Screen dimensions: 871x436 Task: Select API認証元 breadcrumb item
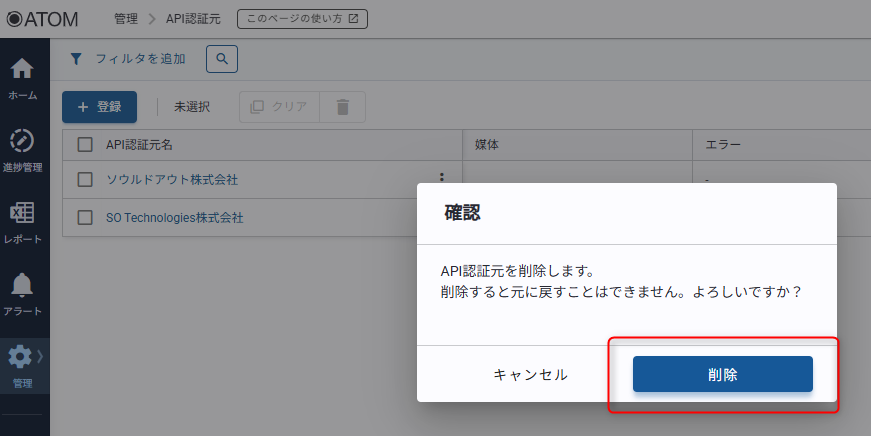pyautogui.click(x=193, y=18)
